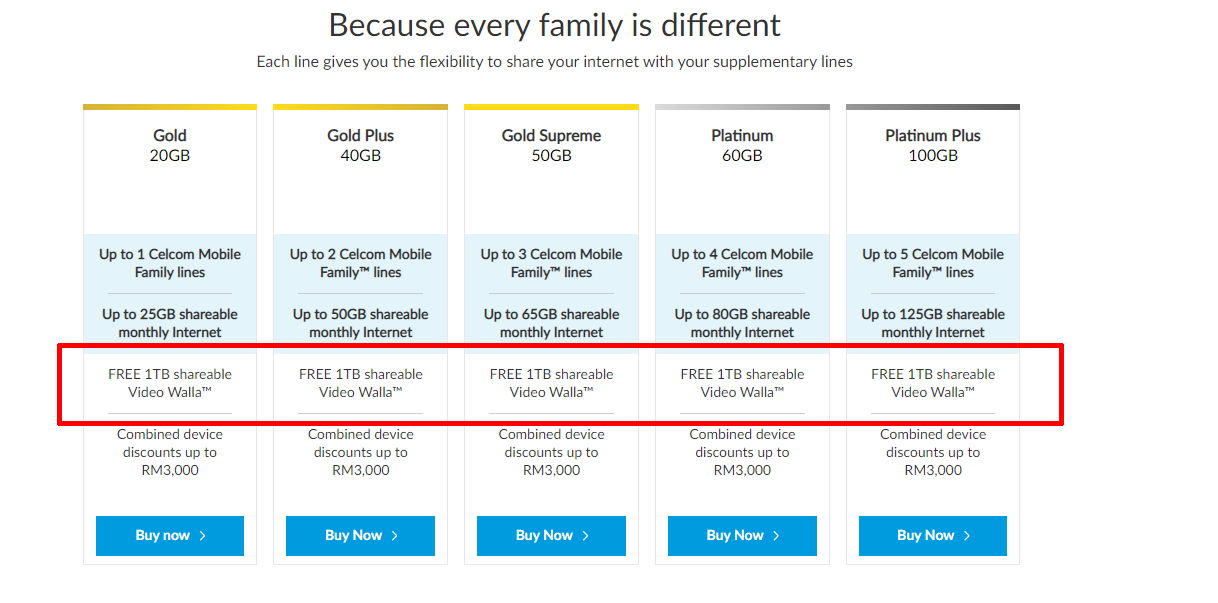Click the Platinum 60GB plan title
The image size is (1218, 603).
coord(742,145)
